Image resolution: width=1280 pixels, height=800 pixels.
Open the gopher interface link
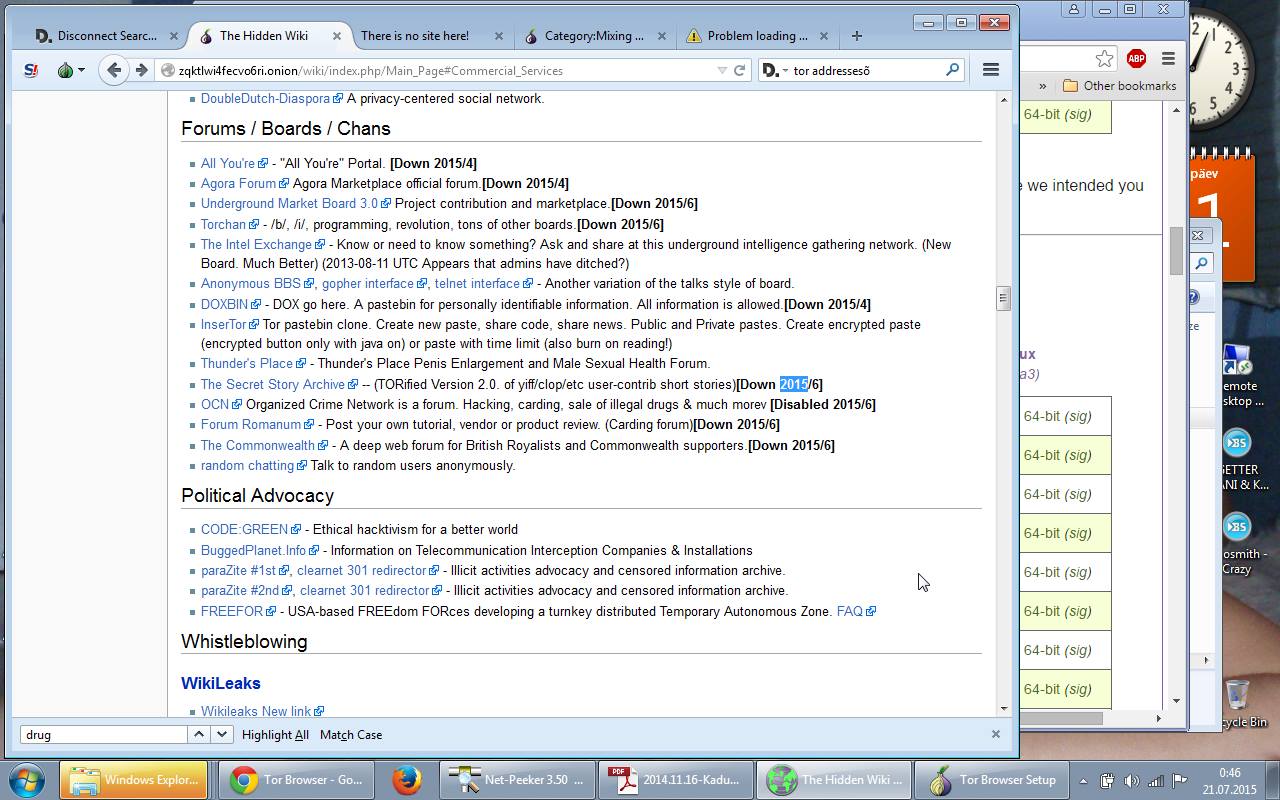point(368,284)
